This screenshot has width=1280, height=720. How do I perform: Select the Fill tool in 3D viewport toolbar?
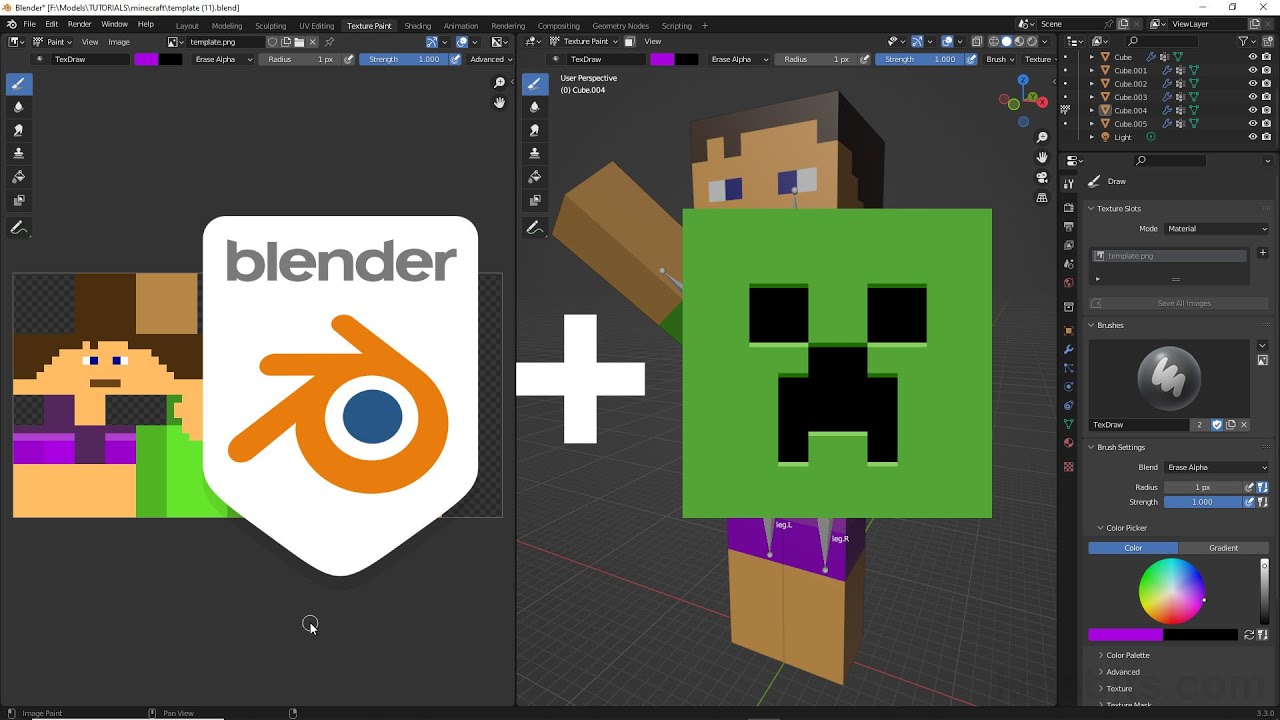(534, 176)
